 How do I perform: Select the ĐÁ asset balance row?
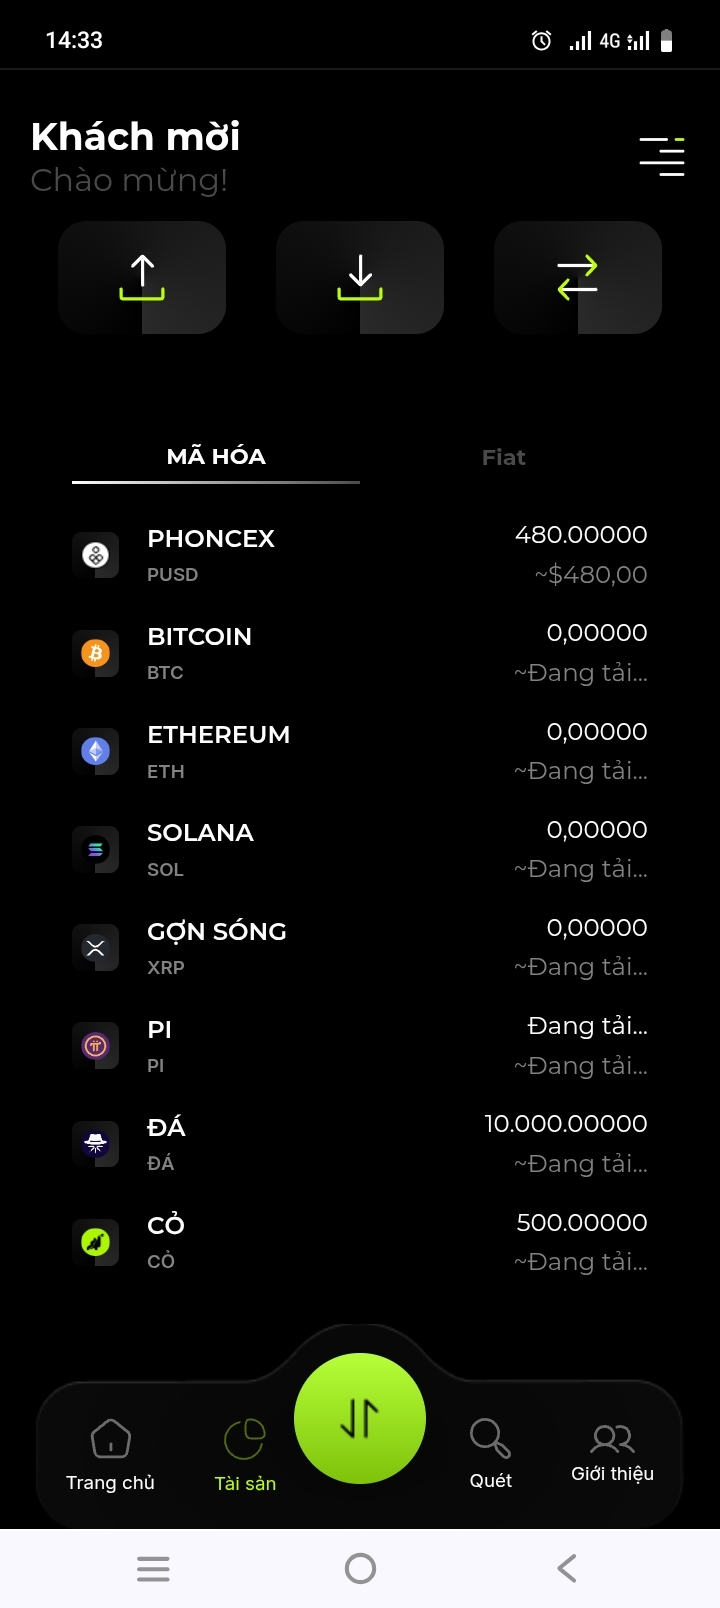(360, 1143)
